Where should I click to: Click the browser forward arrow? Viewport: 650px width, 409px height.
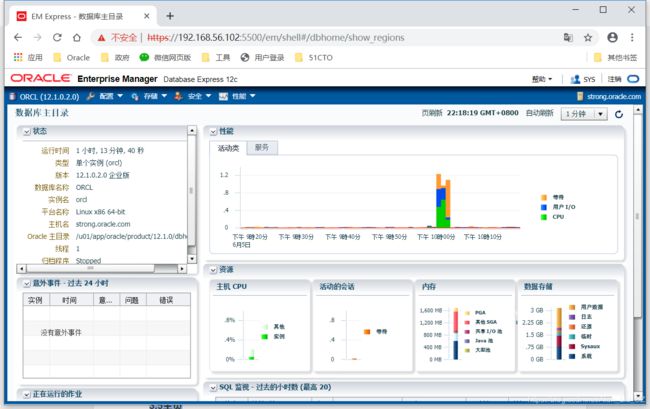pos(37,37)
